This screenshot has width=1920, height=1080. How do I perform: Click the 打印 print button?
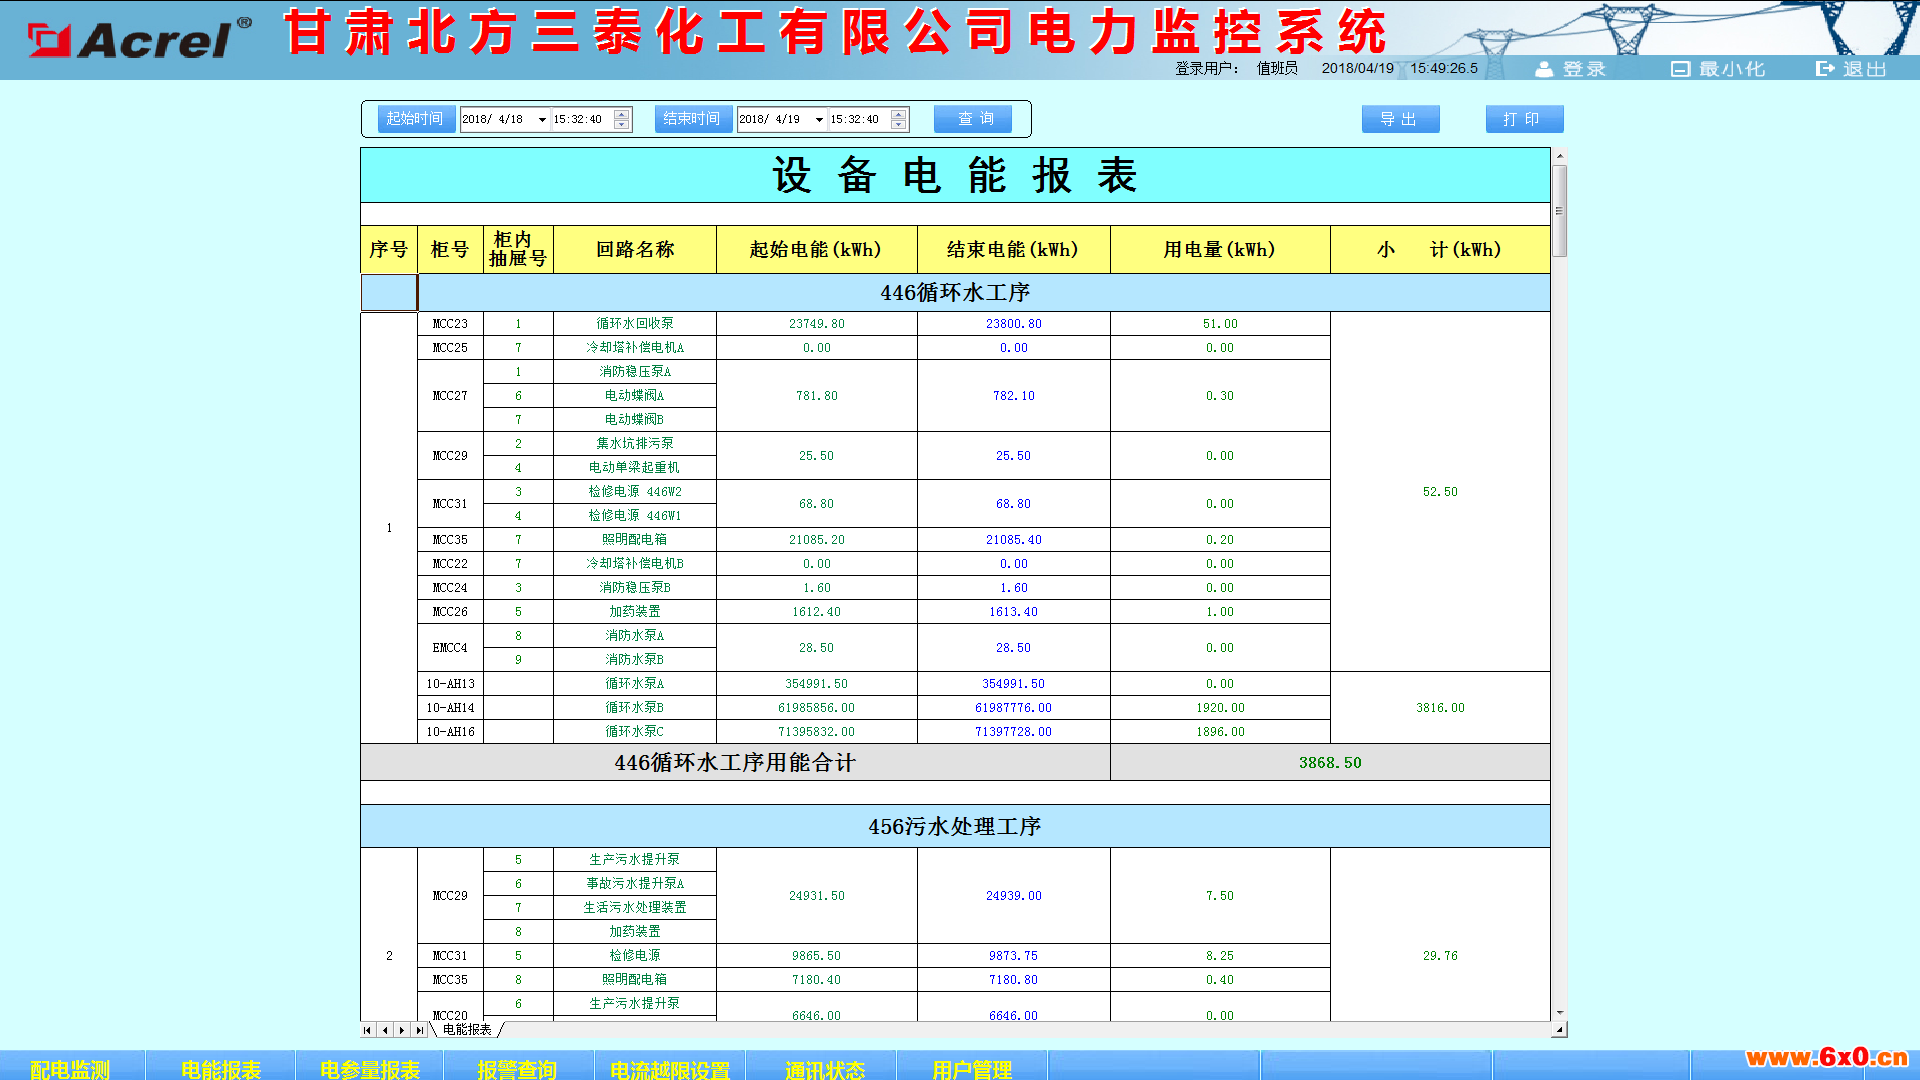1524,119
